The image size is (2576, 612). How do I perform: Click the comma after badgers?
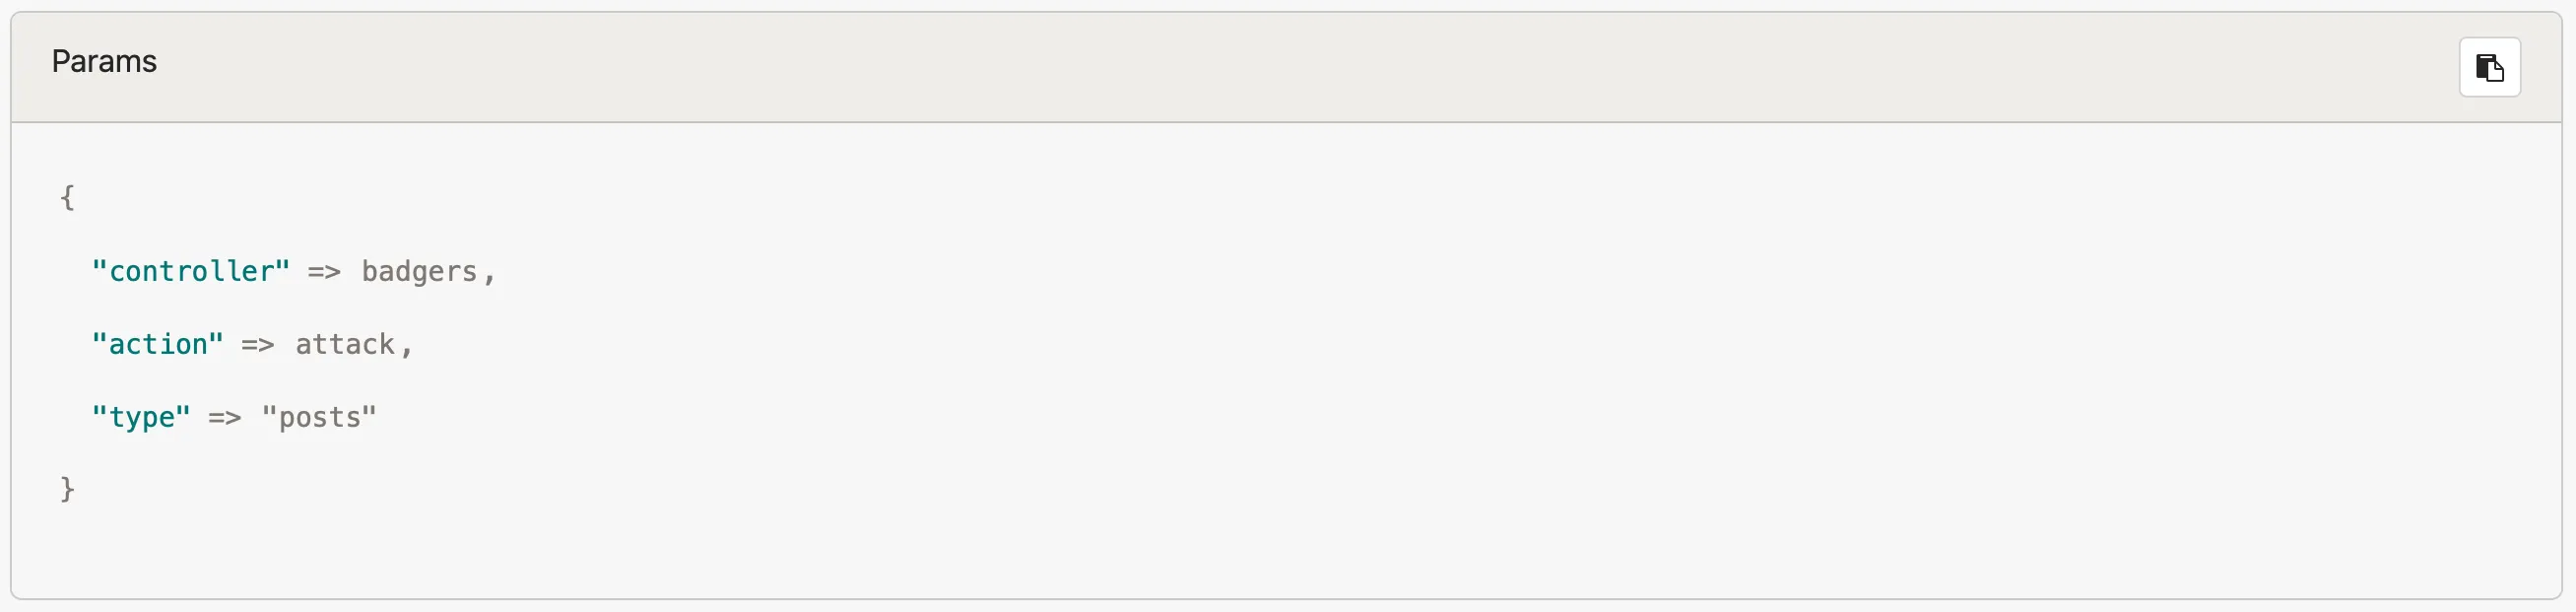(x=489, y=273)
